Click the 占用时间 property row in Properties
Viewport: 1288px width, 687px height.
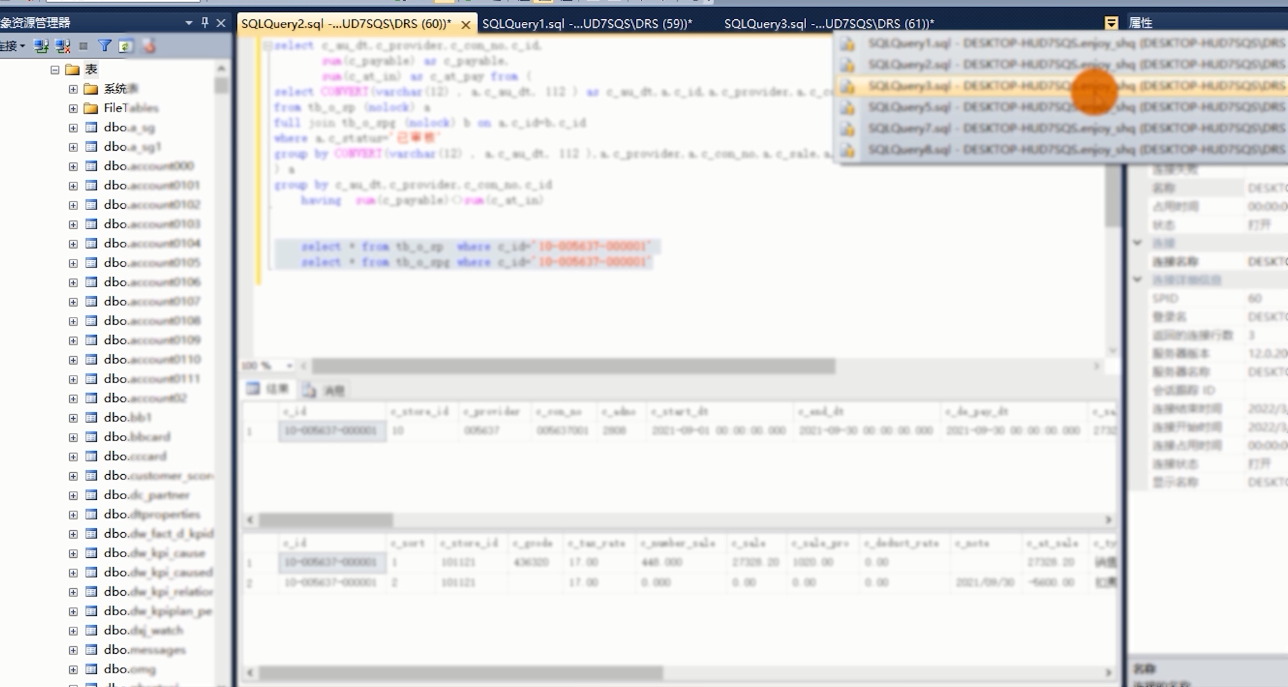coord(1209,206)
